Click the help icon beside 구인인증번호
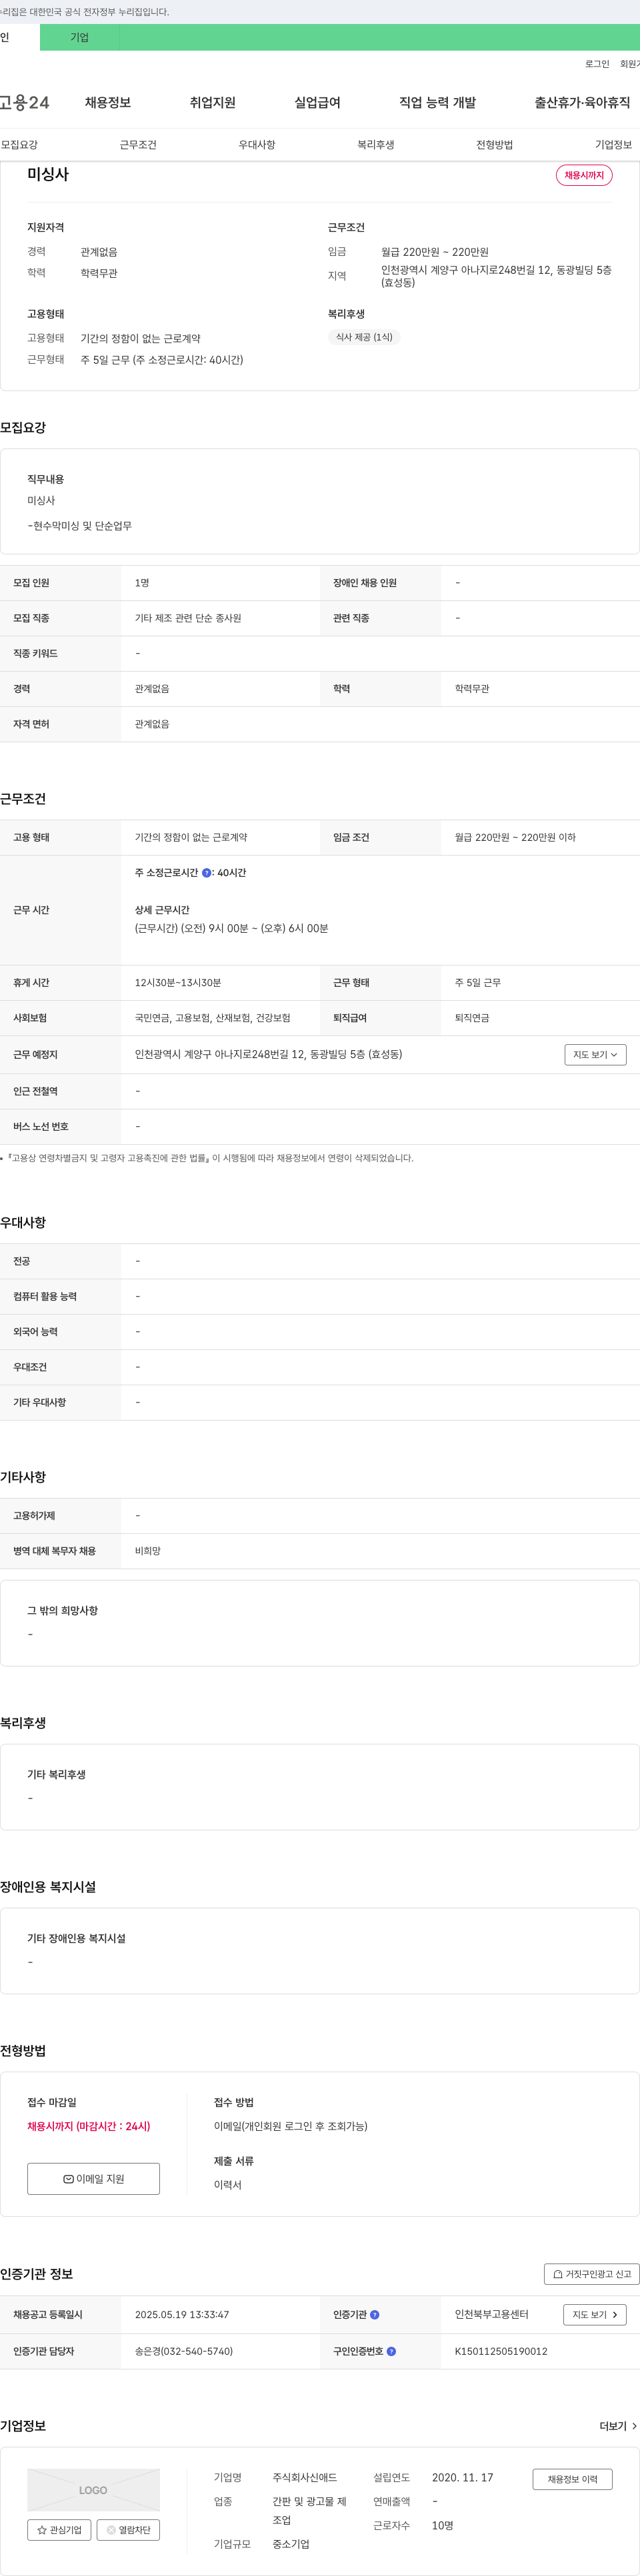This screenshot has height=2576, width=640. tap(391, 2351)
